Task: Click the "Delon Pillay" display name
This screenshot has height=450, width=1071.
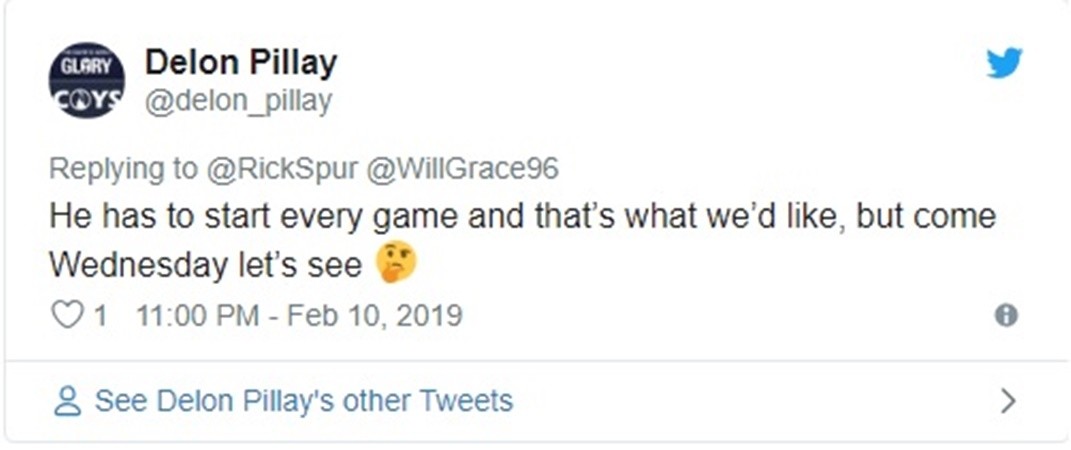Action: tap(241, 62)
